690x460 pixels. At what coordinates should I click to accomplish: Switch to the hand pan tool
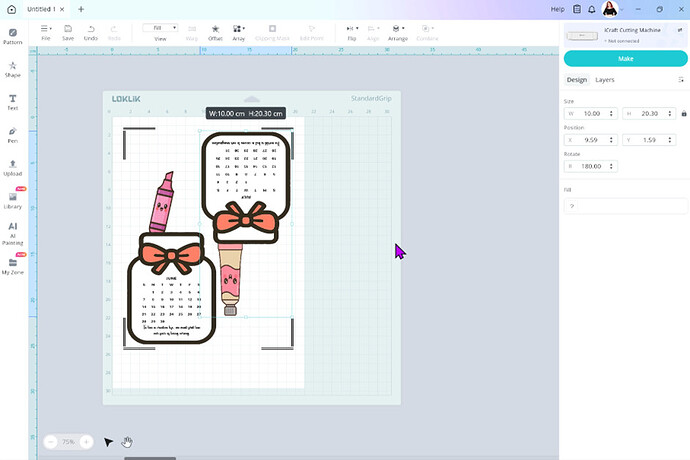point(127,441)
